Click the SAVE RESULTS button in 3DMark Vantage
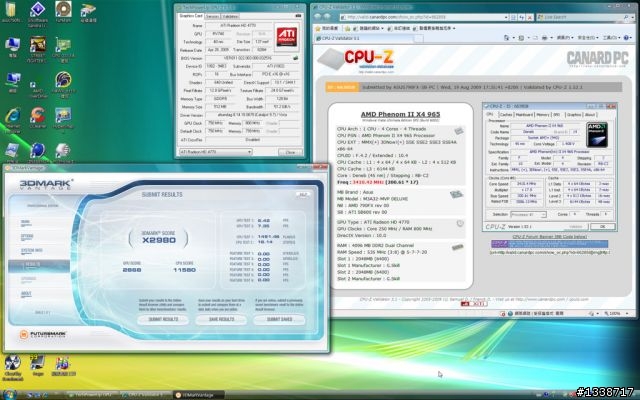 point(221,320)
